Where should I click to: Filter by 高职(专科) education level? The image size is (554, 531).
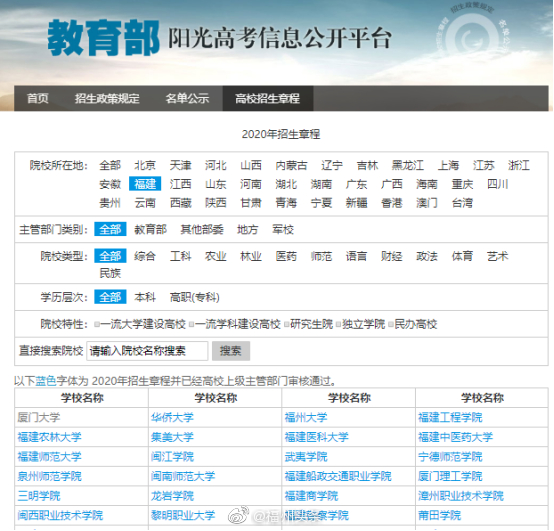[195, 297]
